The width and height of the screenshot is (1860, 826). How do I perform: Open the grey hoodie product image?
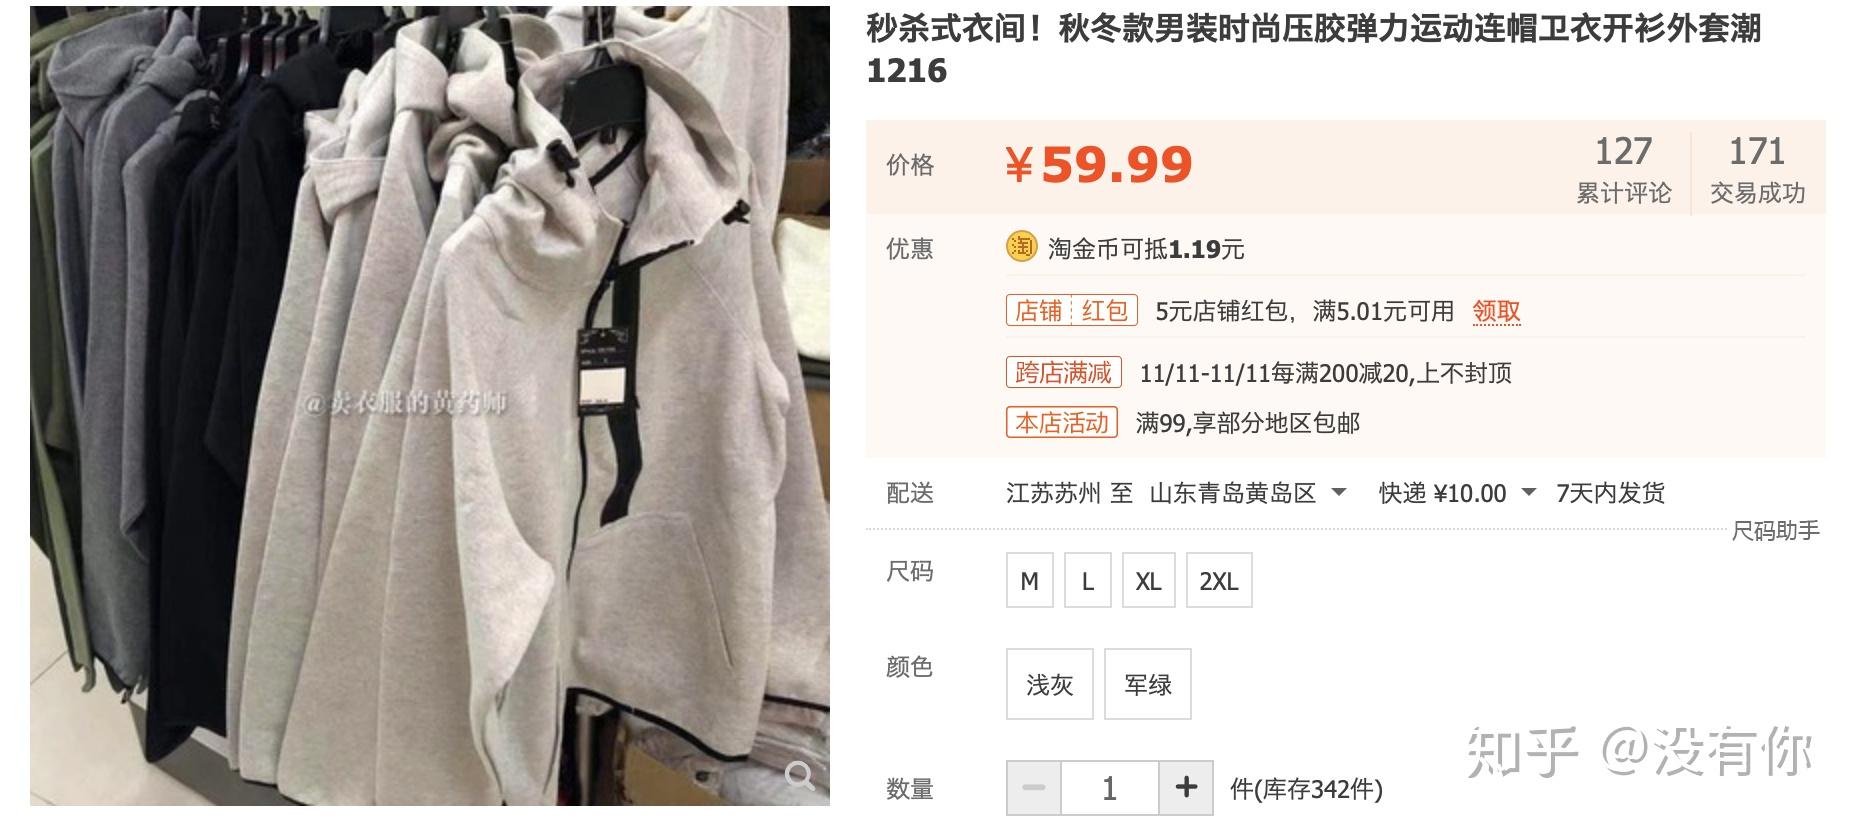[430, 405]
